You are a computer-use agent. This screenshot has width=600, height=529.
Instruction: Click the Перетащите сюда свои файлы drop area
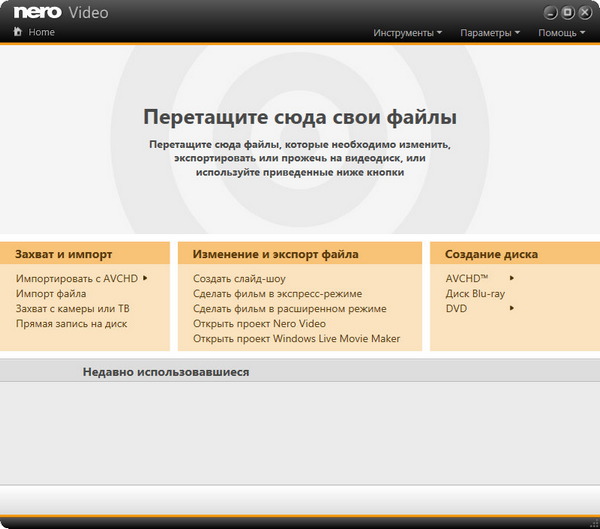point(300,140)
